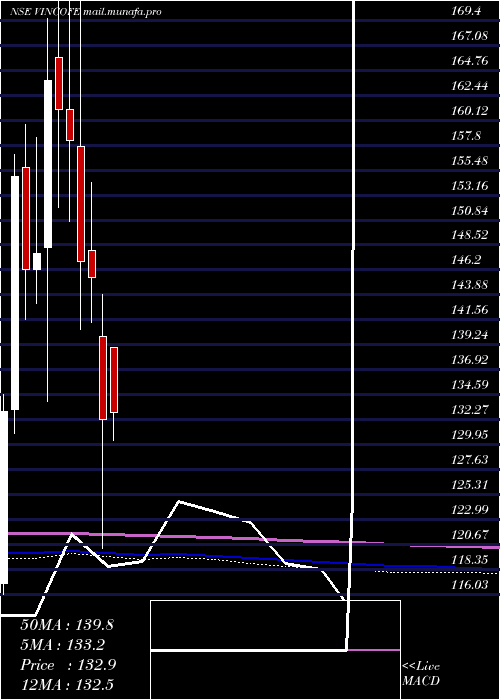
Task: Click the 116.03 price axis label
Action: tap(470, 584)
